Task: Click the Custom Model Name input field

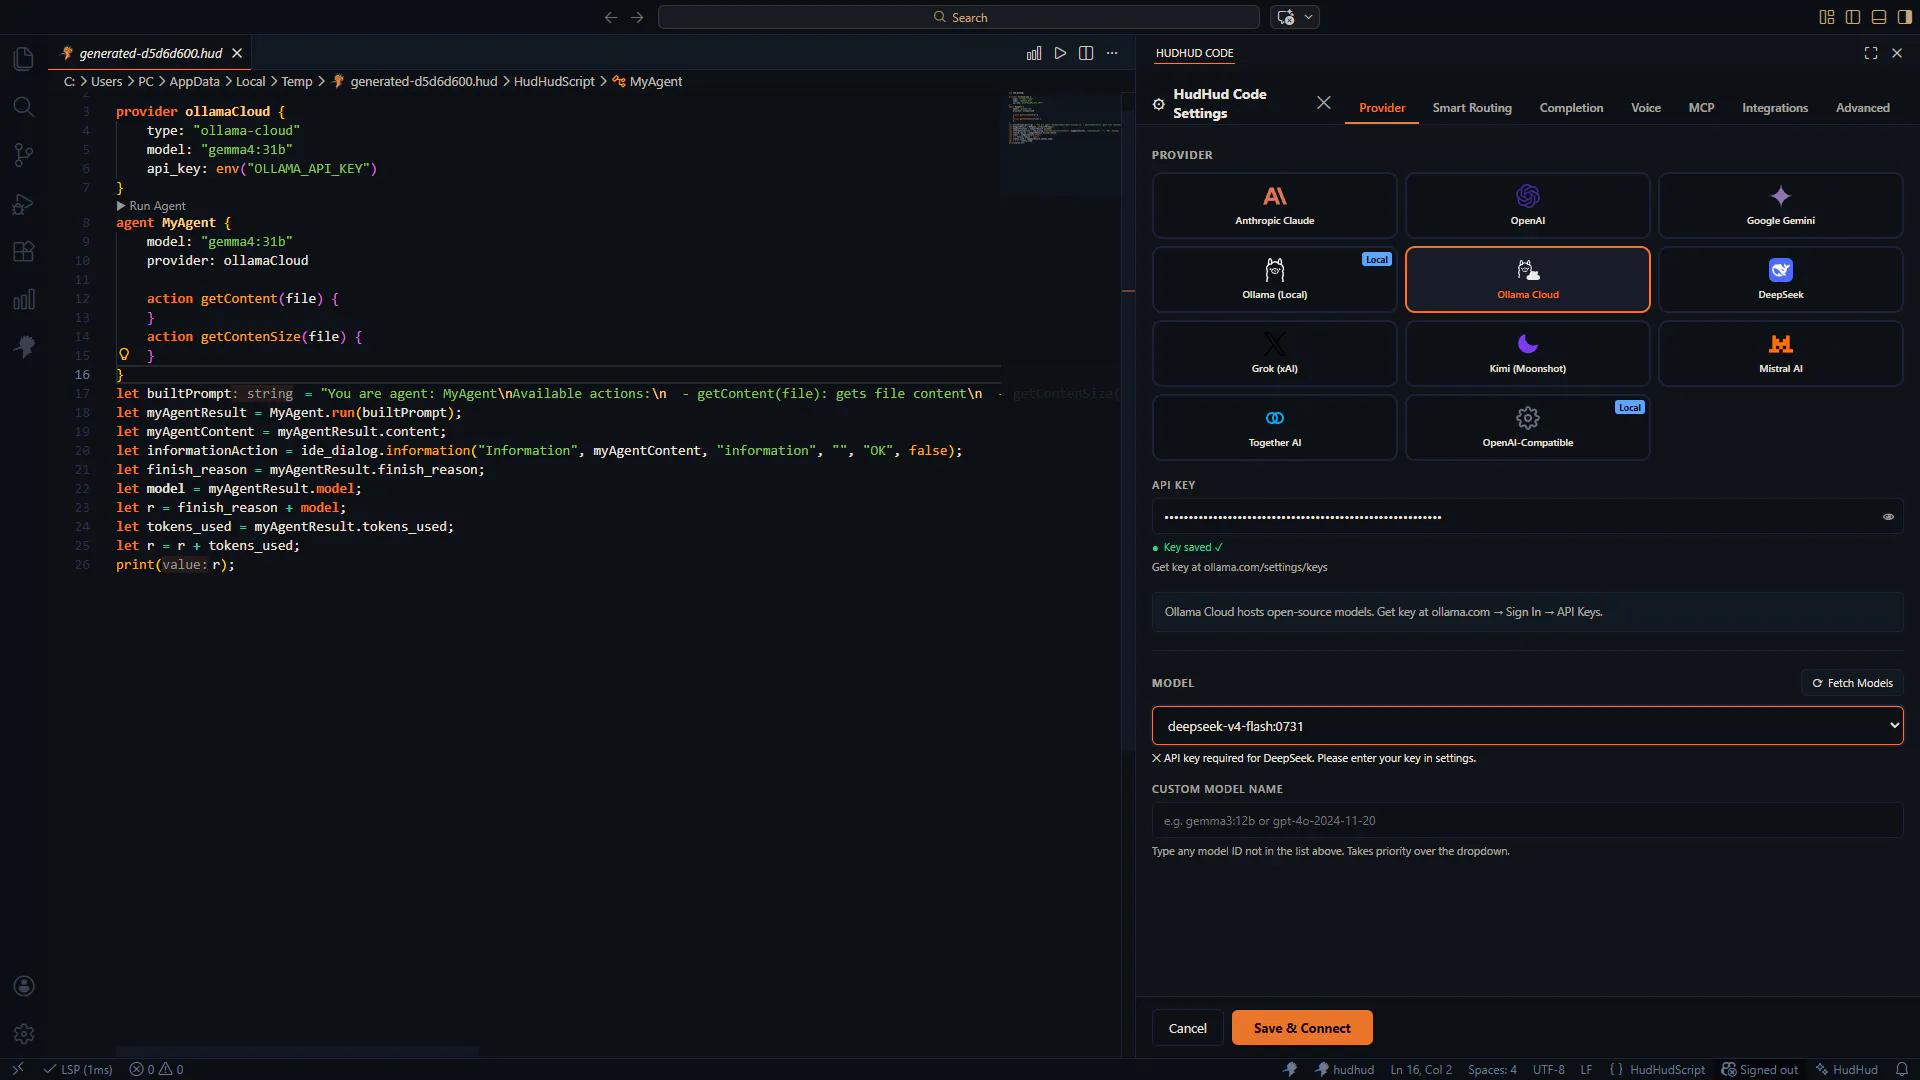Action: point(1527,821)
